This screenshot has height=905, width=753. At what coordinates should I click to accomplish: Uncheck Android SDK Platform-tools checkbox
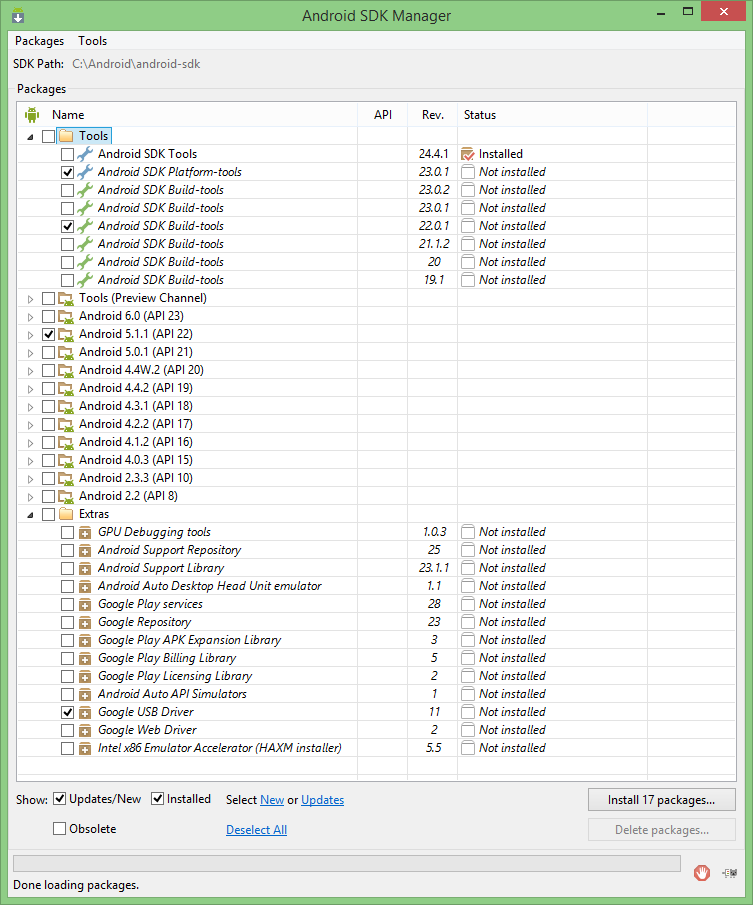click(x=68, y=172)
